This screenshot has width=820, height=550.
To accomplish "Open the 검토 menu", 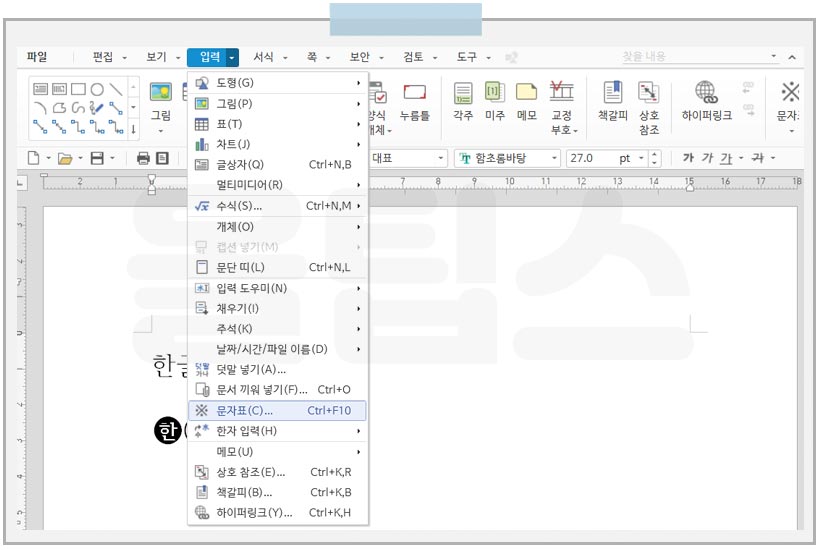I will tap(413, 56).
